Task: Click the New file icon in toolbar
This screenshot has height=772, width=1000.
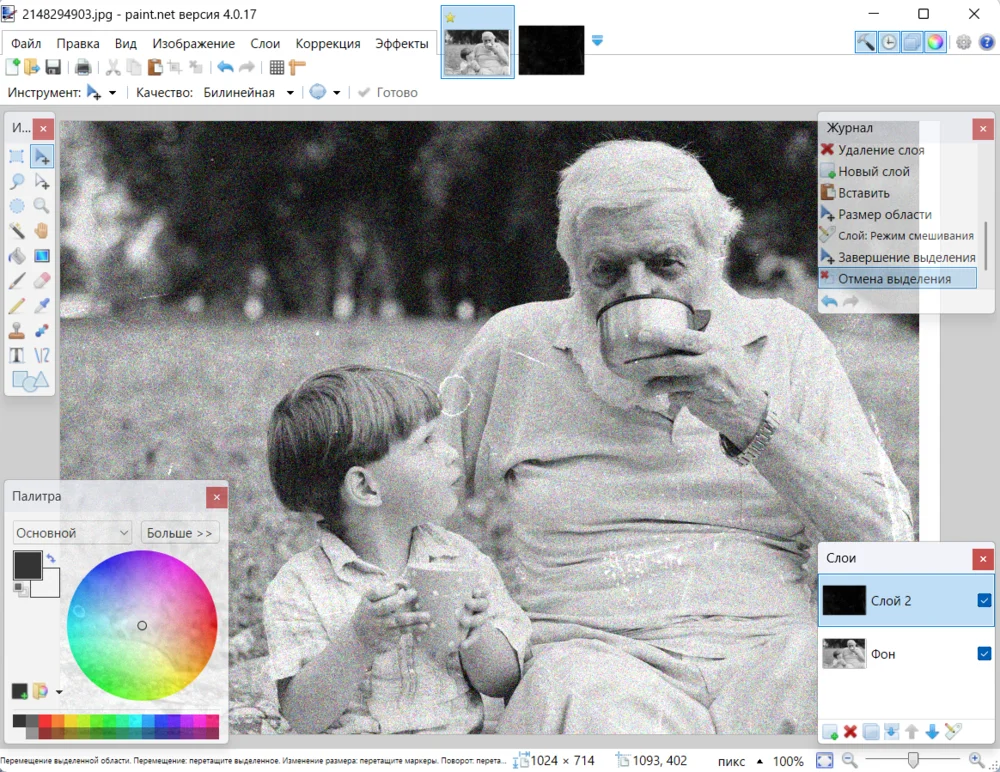Action: 12,67
